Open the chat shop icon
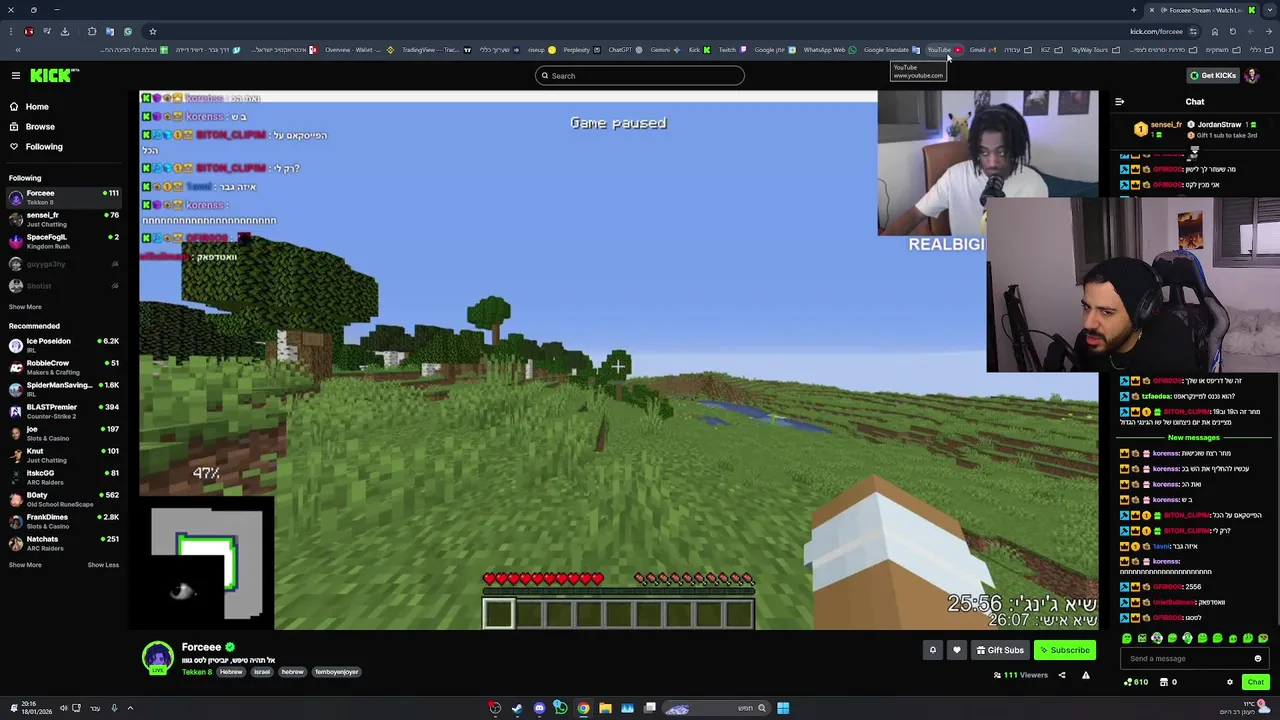1280x720 pixels. point(1164,682)
